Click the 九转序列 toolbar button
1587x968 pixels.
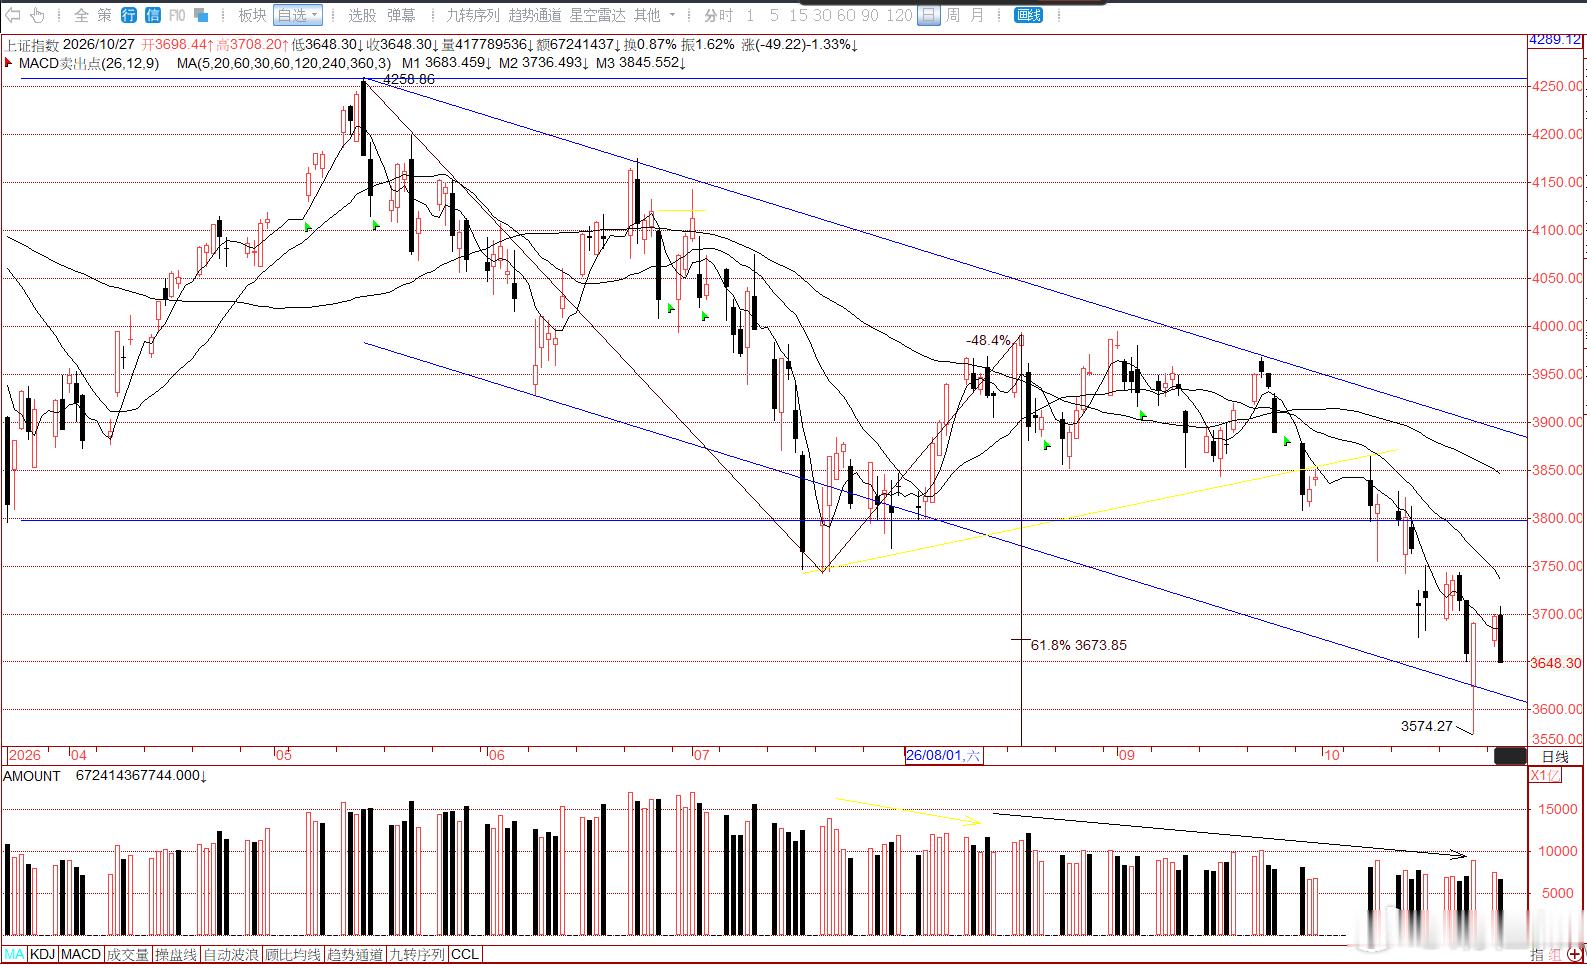pyautogui.click(x=472, y=15)
